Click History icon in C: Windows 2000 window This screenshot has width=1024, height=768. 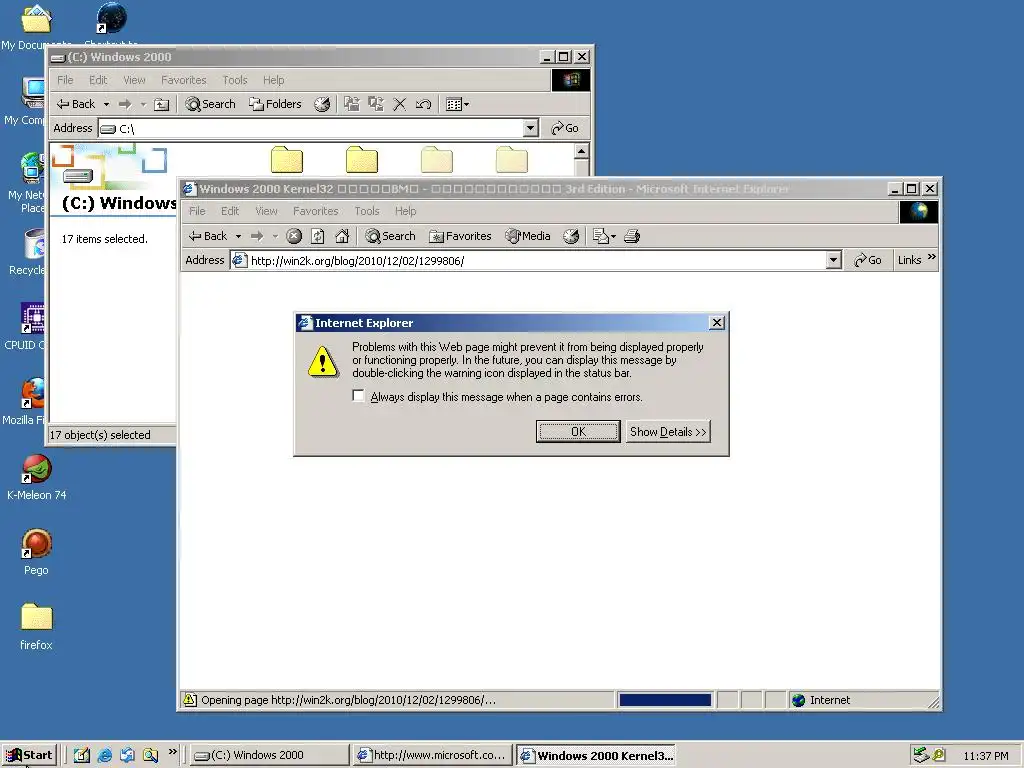point(322,104)
